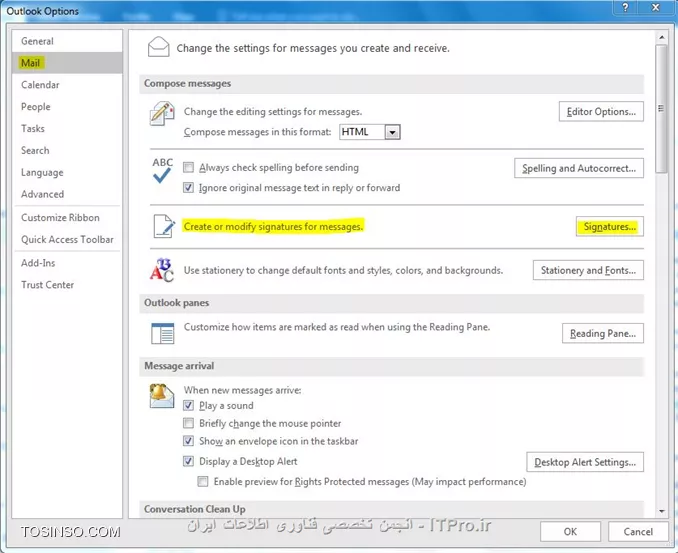This screenshot has height=553, width=678.
Task: Open Desktop Alert Settings
Action: point(585,462)
